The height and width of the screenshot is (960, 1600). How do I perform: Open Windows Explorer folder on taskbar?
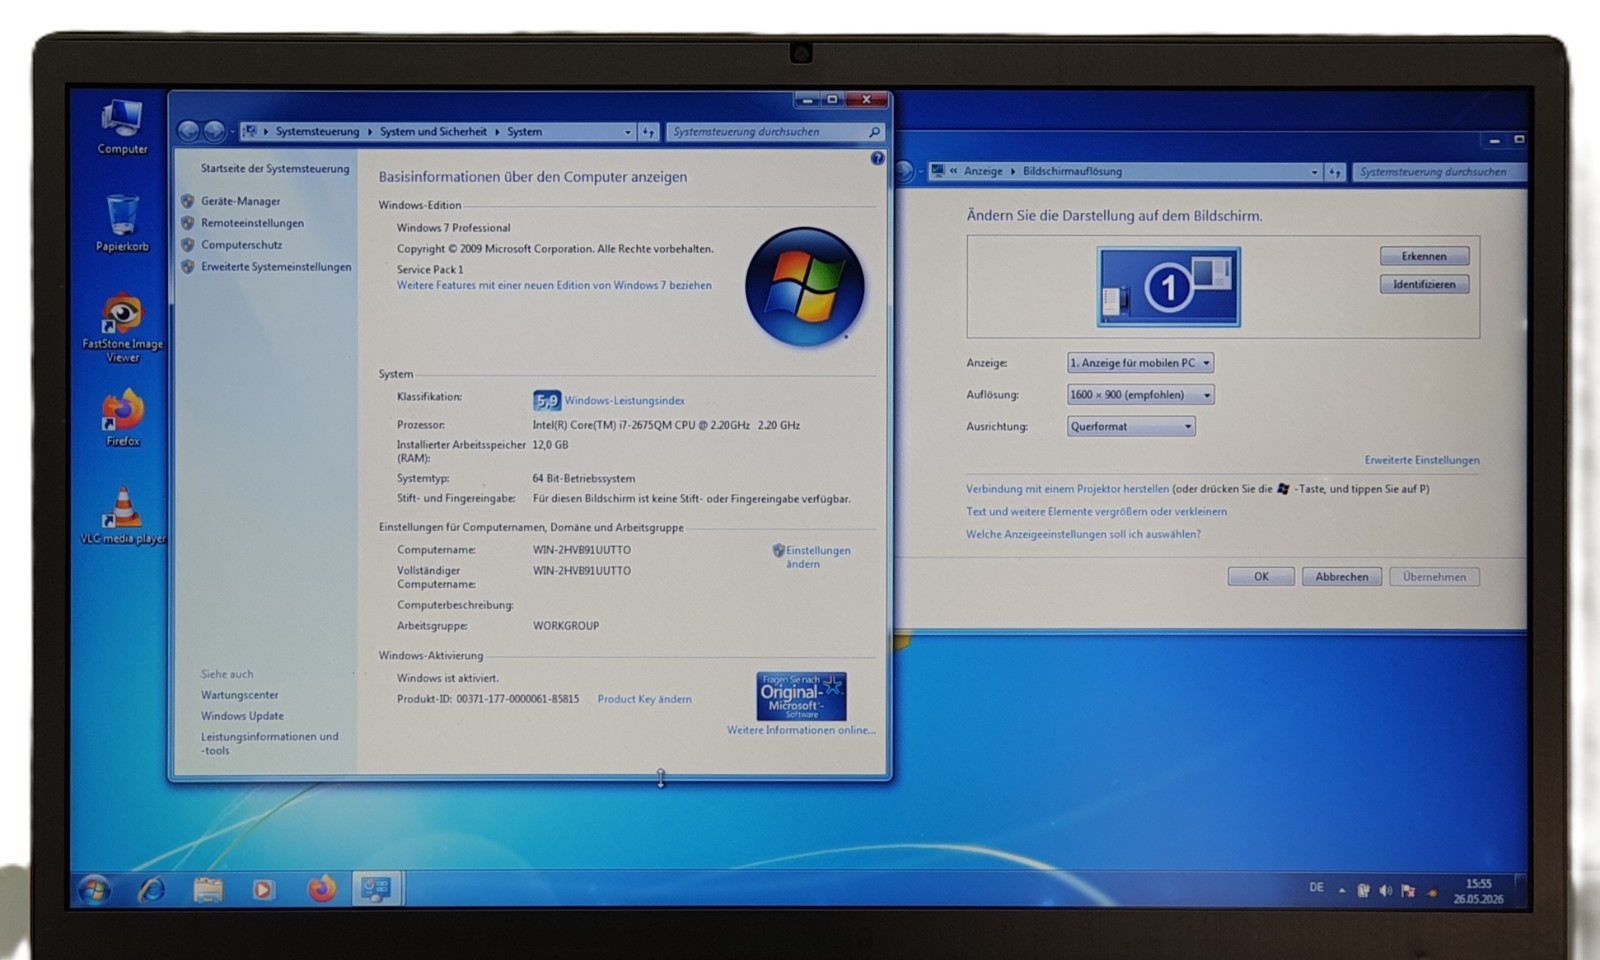208,889
